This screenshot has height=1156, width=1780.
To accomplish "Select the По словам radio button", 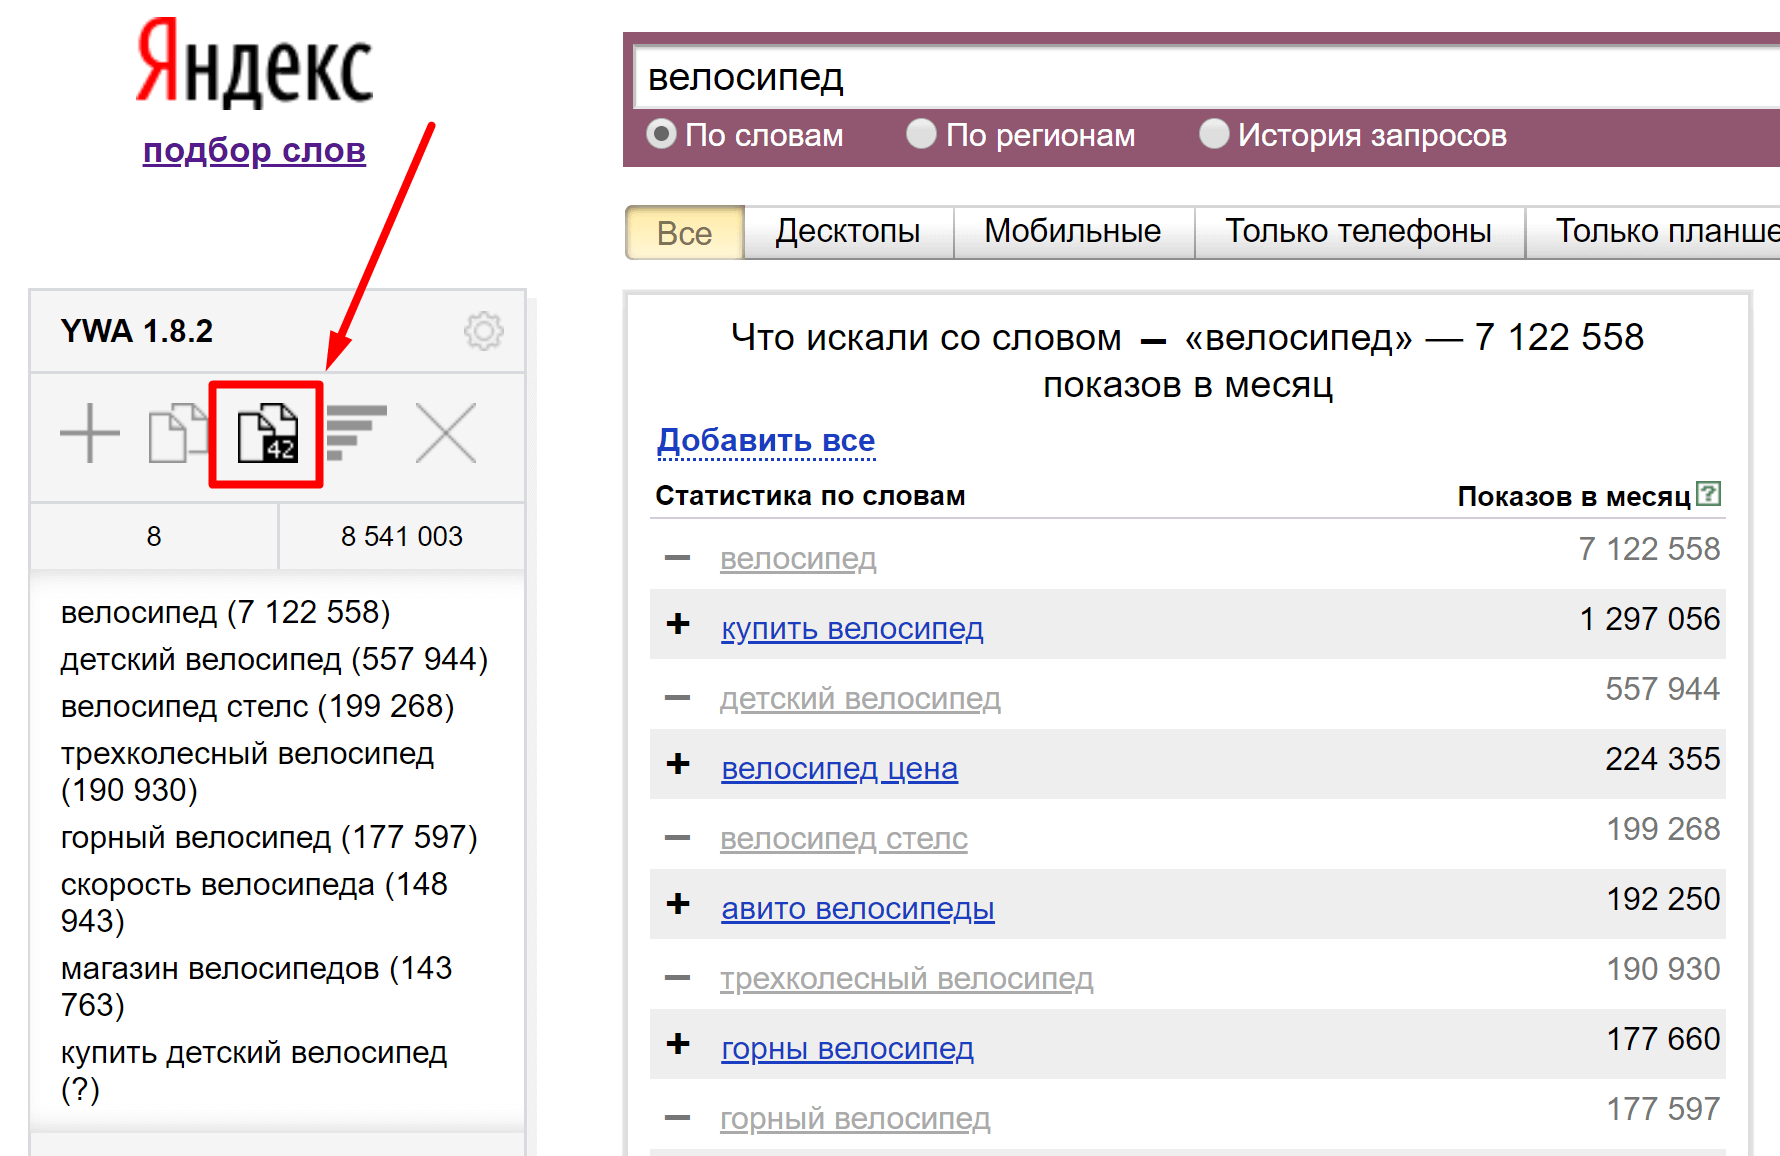I will tap(661, 133).
